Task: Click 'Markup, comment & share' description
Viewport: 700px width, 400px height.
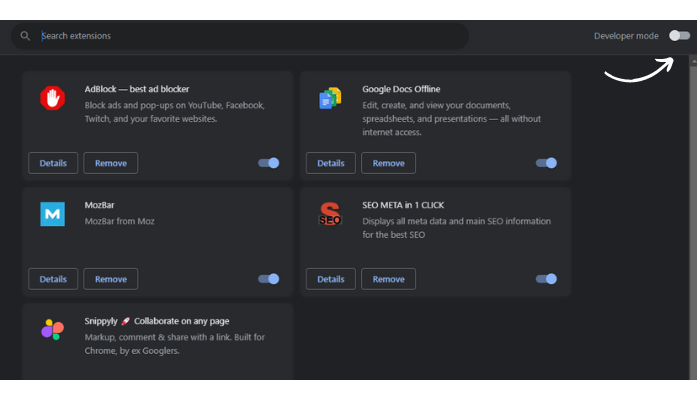Action: tap(175, 344)
